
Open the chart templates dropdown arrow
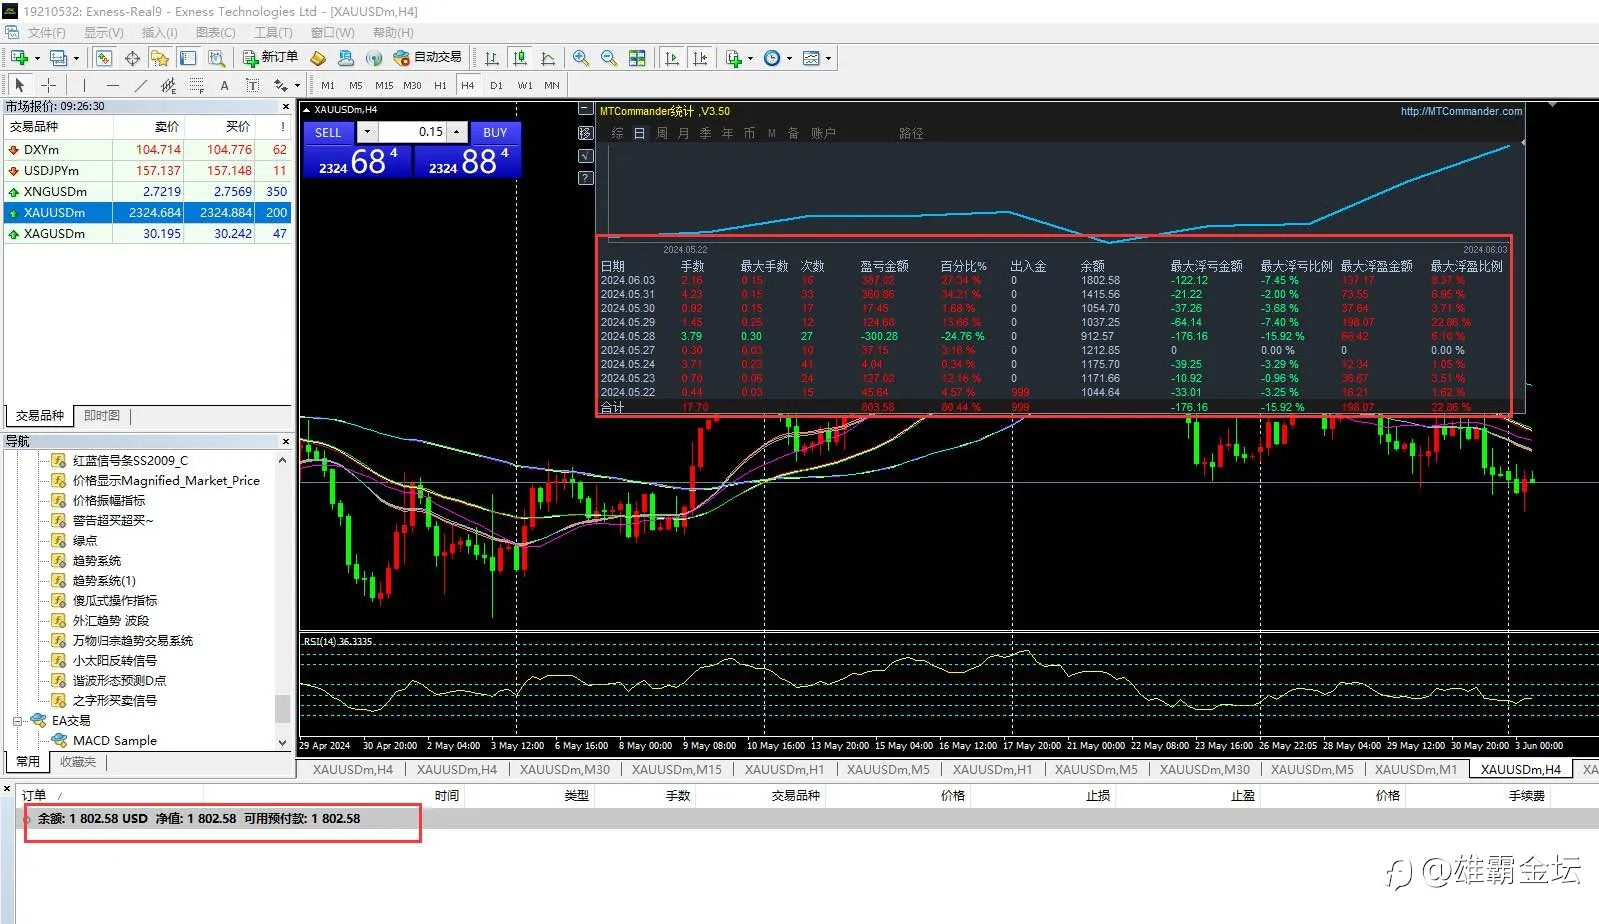point(828,58)
